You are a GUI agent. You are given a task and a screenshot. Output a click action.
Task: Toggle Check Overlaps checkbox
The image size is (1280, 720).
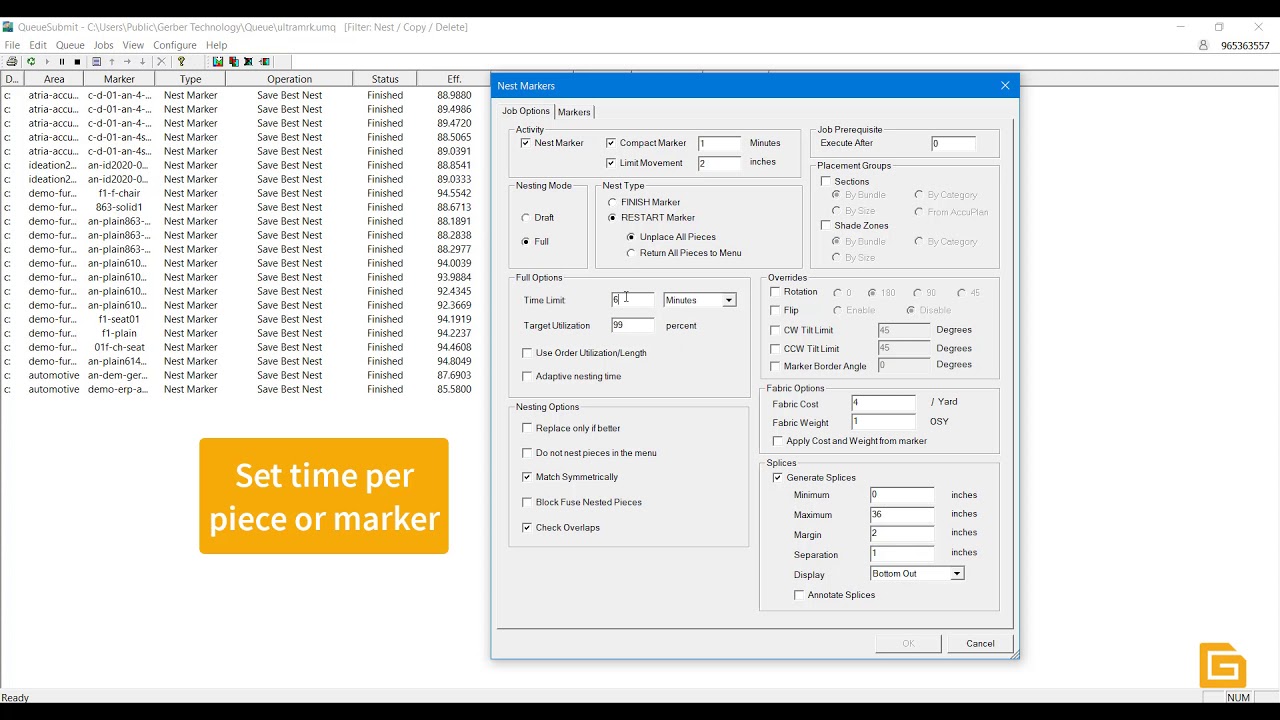click(x=527, y=527)
